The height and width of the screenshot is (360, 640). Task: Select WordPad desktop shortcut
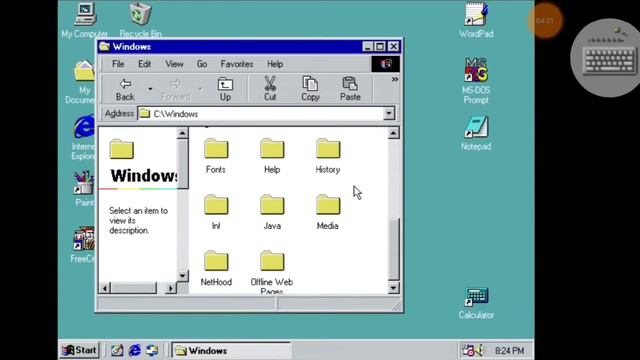point(476,20)
